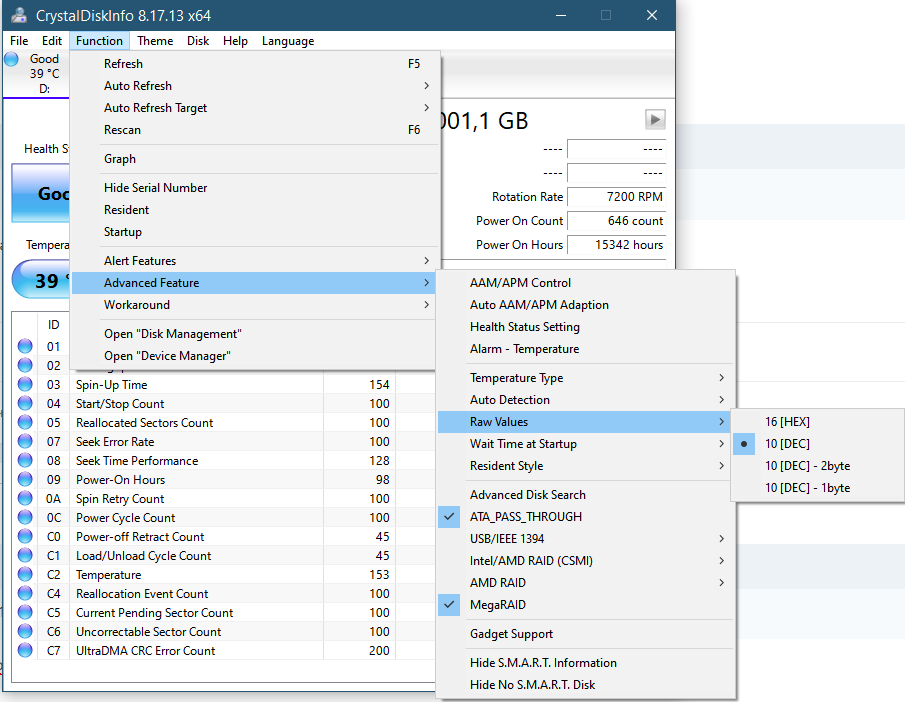Click status orb of attribute ID 01 row

click(25, 346)
